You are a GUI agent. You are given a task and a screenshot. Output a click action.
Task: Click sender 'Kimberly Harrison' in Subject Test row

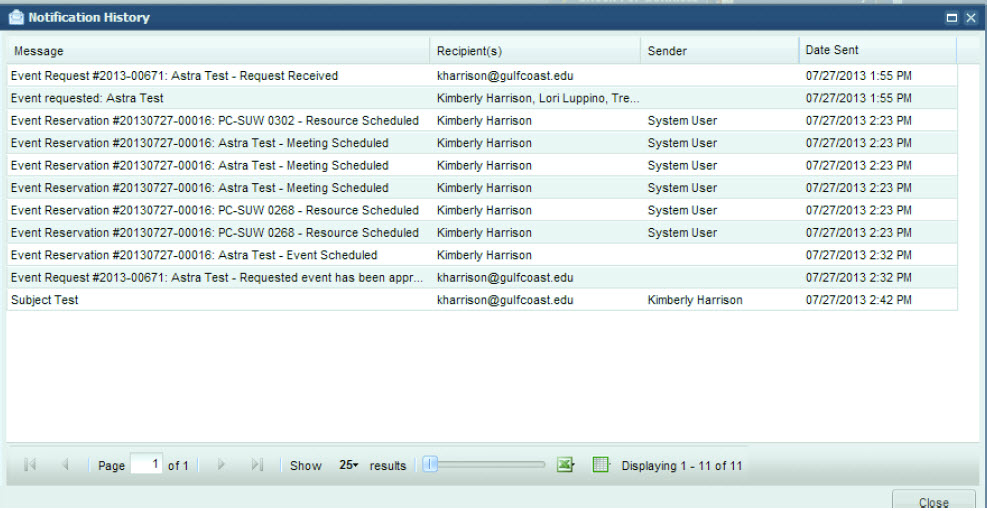[x=695, y=300]
